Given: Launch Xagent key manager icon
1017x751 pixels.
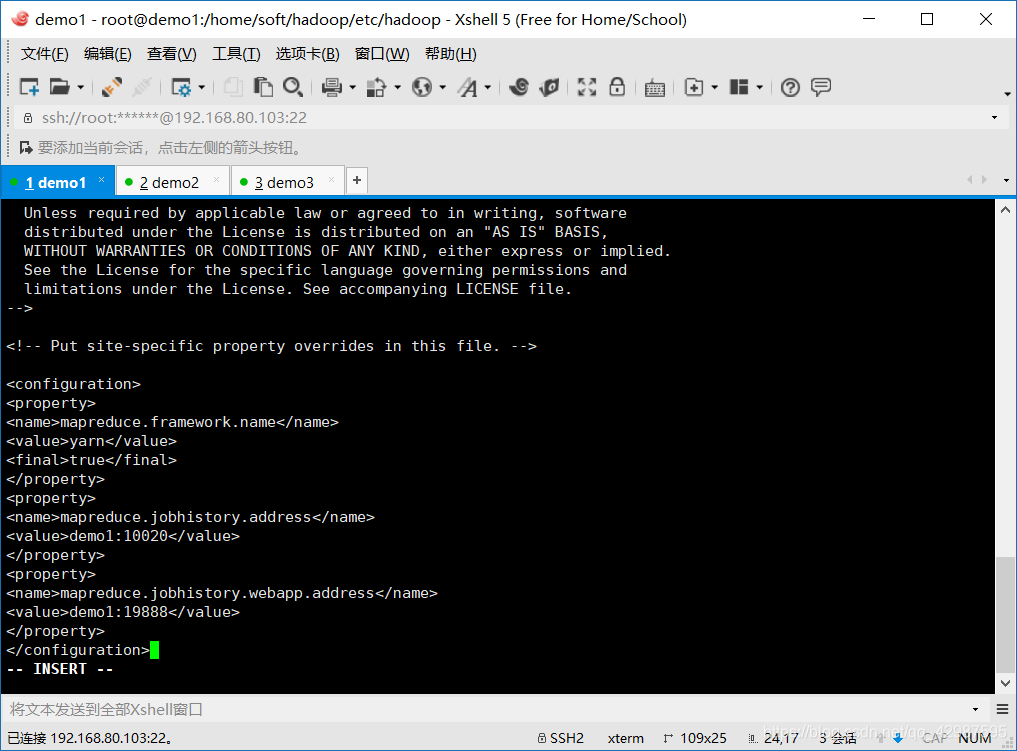Looking at the screenshot, I should click(549, 87).
